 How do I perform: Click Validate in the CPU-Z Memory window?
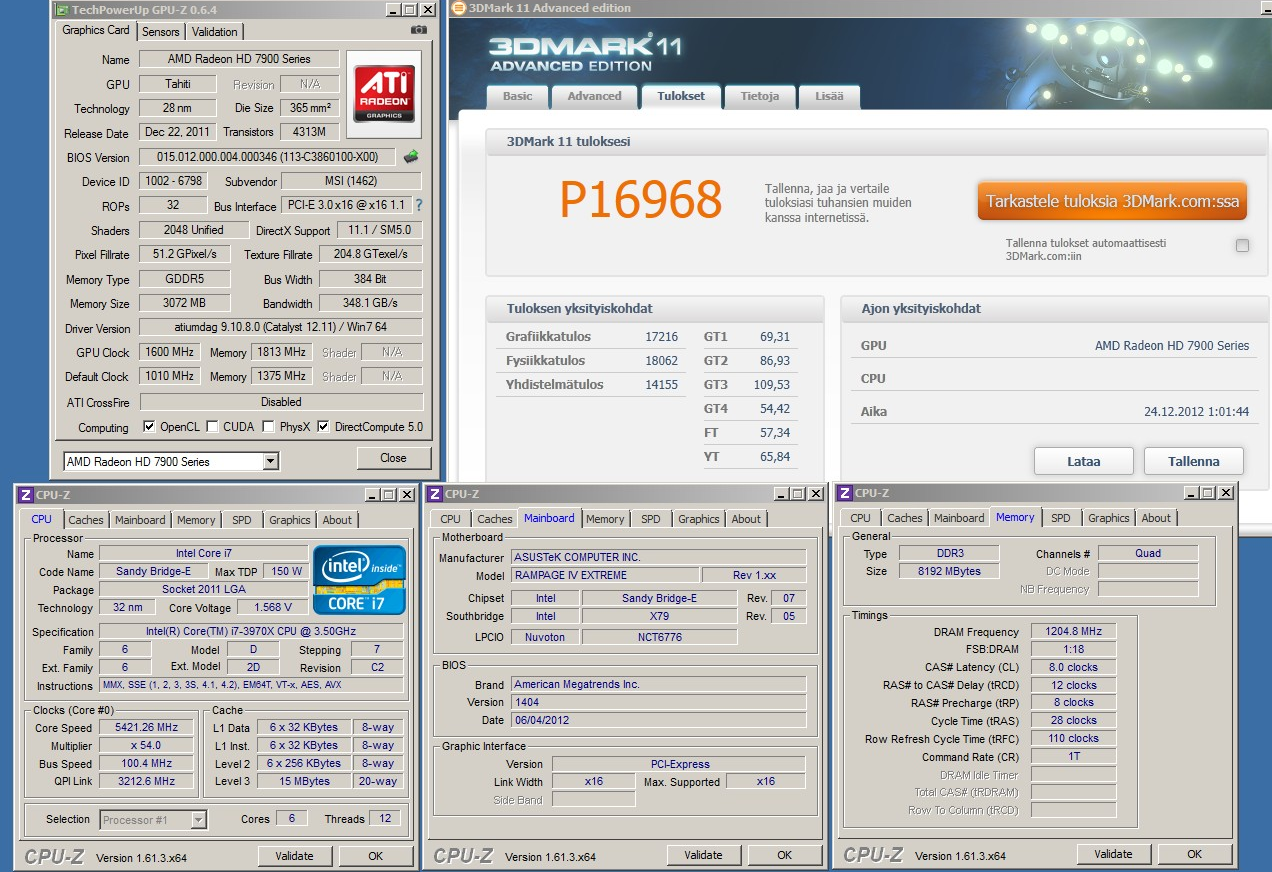pyautogui.click(x=1113, y=854)
